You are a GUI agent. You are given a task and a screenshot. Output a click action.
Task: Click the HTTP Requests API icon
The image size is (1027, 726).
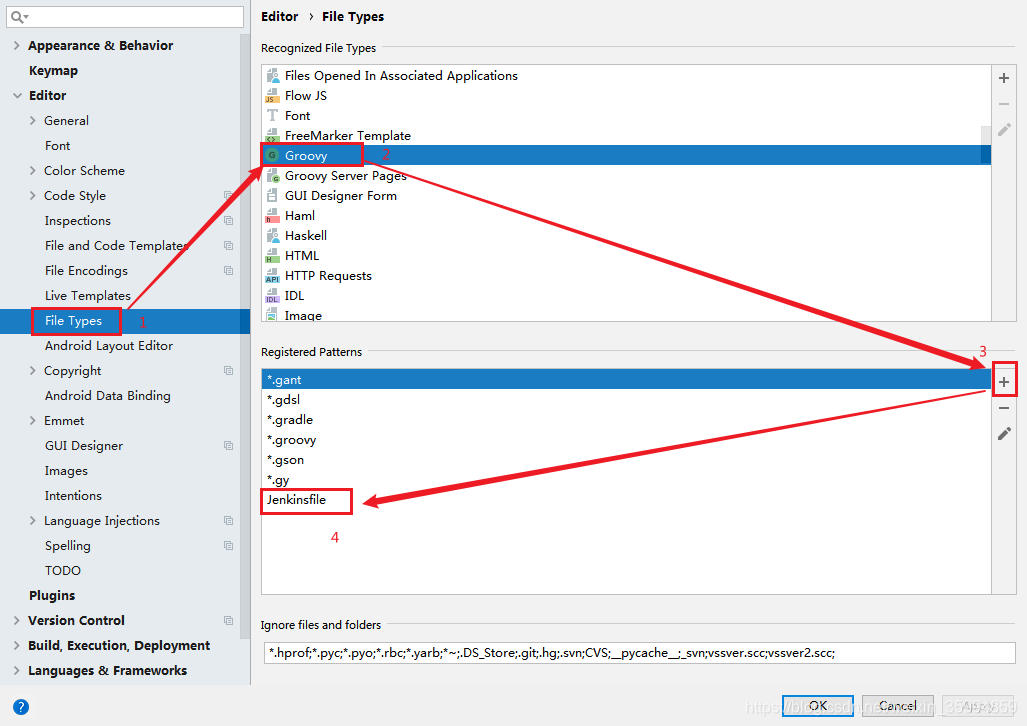(x=272, y=276)
